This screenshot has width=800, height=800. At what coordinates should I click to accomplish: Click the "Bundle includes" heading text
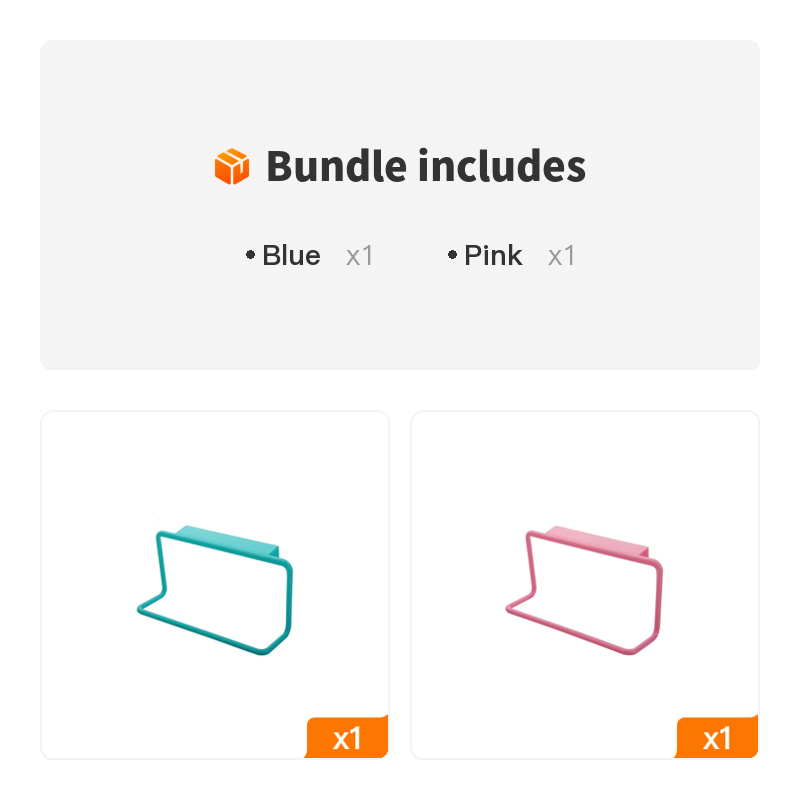point(425,166)
